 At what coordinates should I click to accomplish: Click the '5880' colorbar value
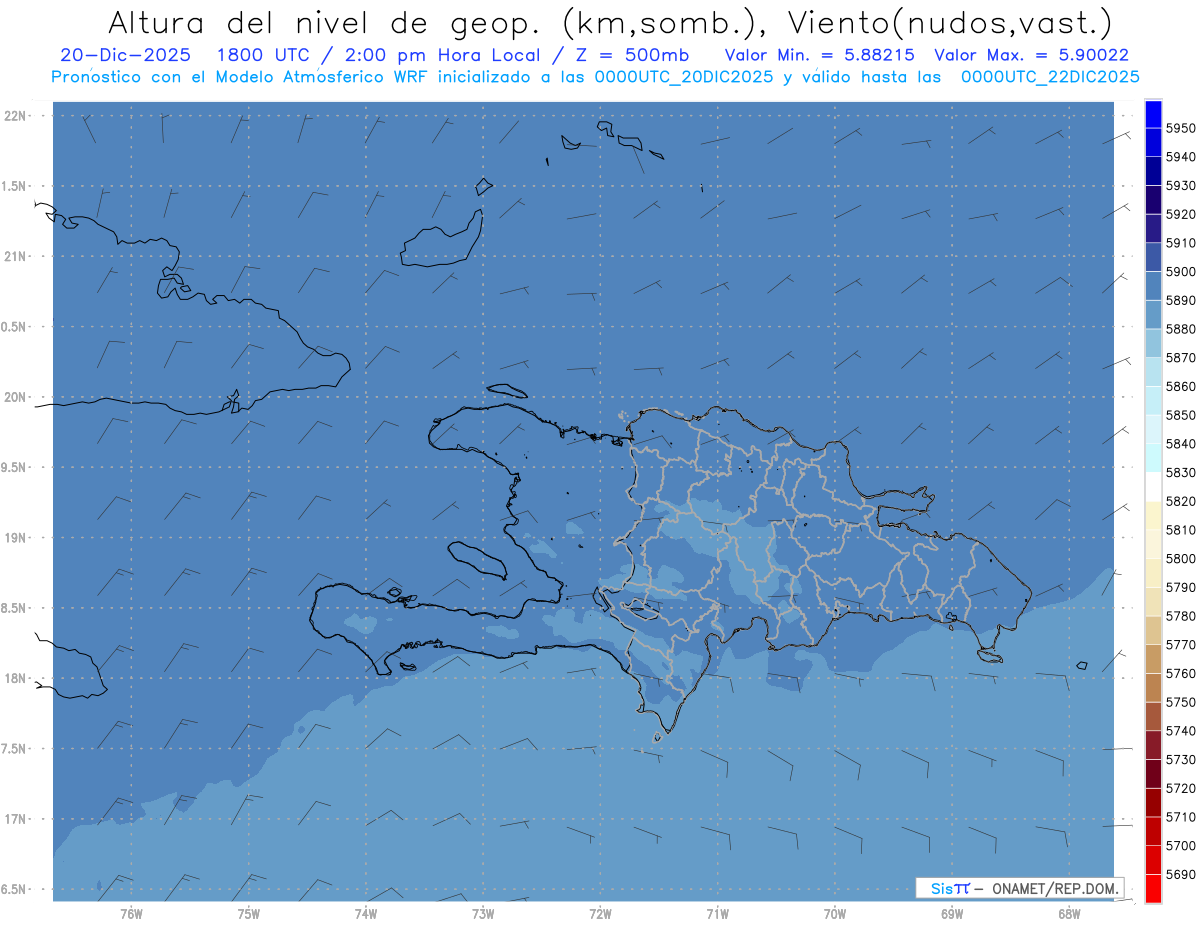[x=1181, y=329]
